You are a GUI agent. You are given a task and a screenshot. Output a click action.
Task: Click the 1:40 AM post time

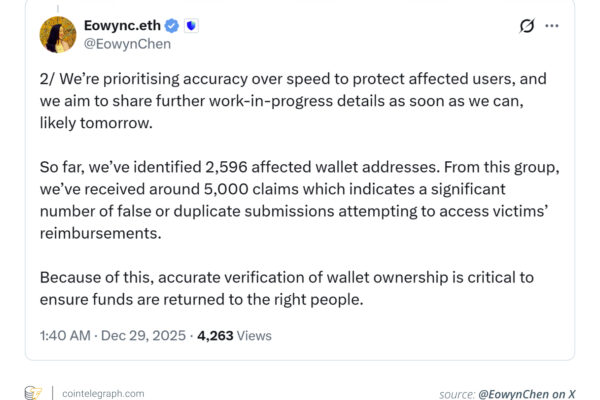click(66, 336)
